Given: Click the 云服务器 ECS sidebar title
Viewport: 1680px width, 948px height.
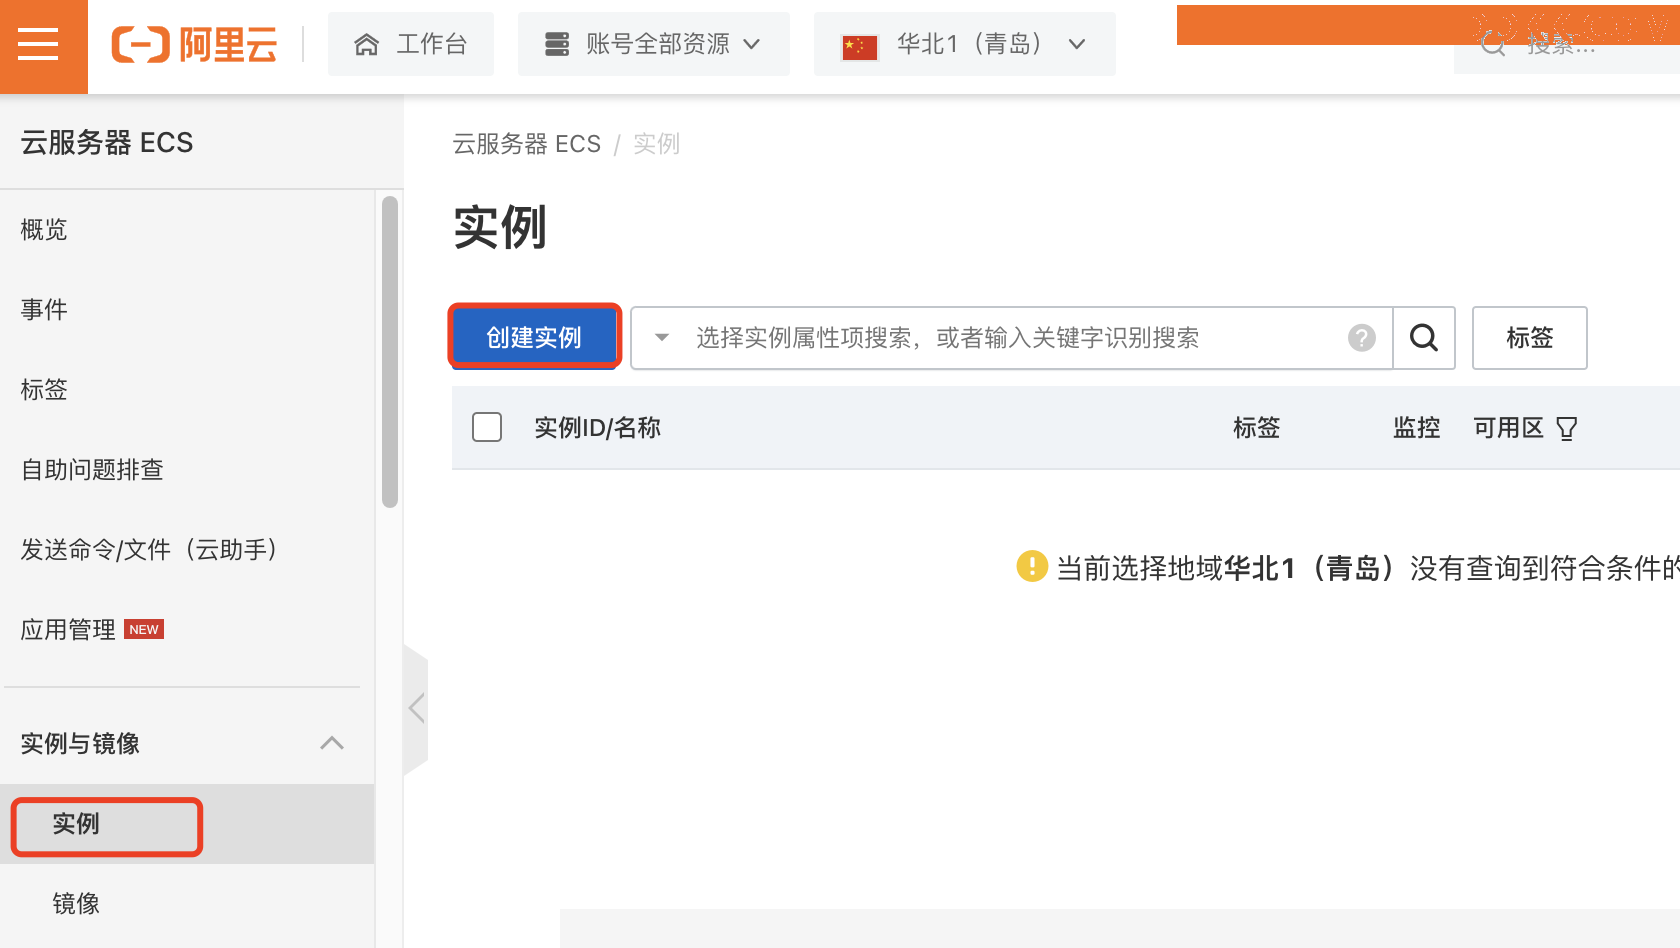Looking at the screenshot, I should [107, 143].
